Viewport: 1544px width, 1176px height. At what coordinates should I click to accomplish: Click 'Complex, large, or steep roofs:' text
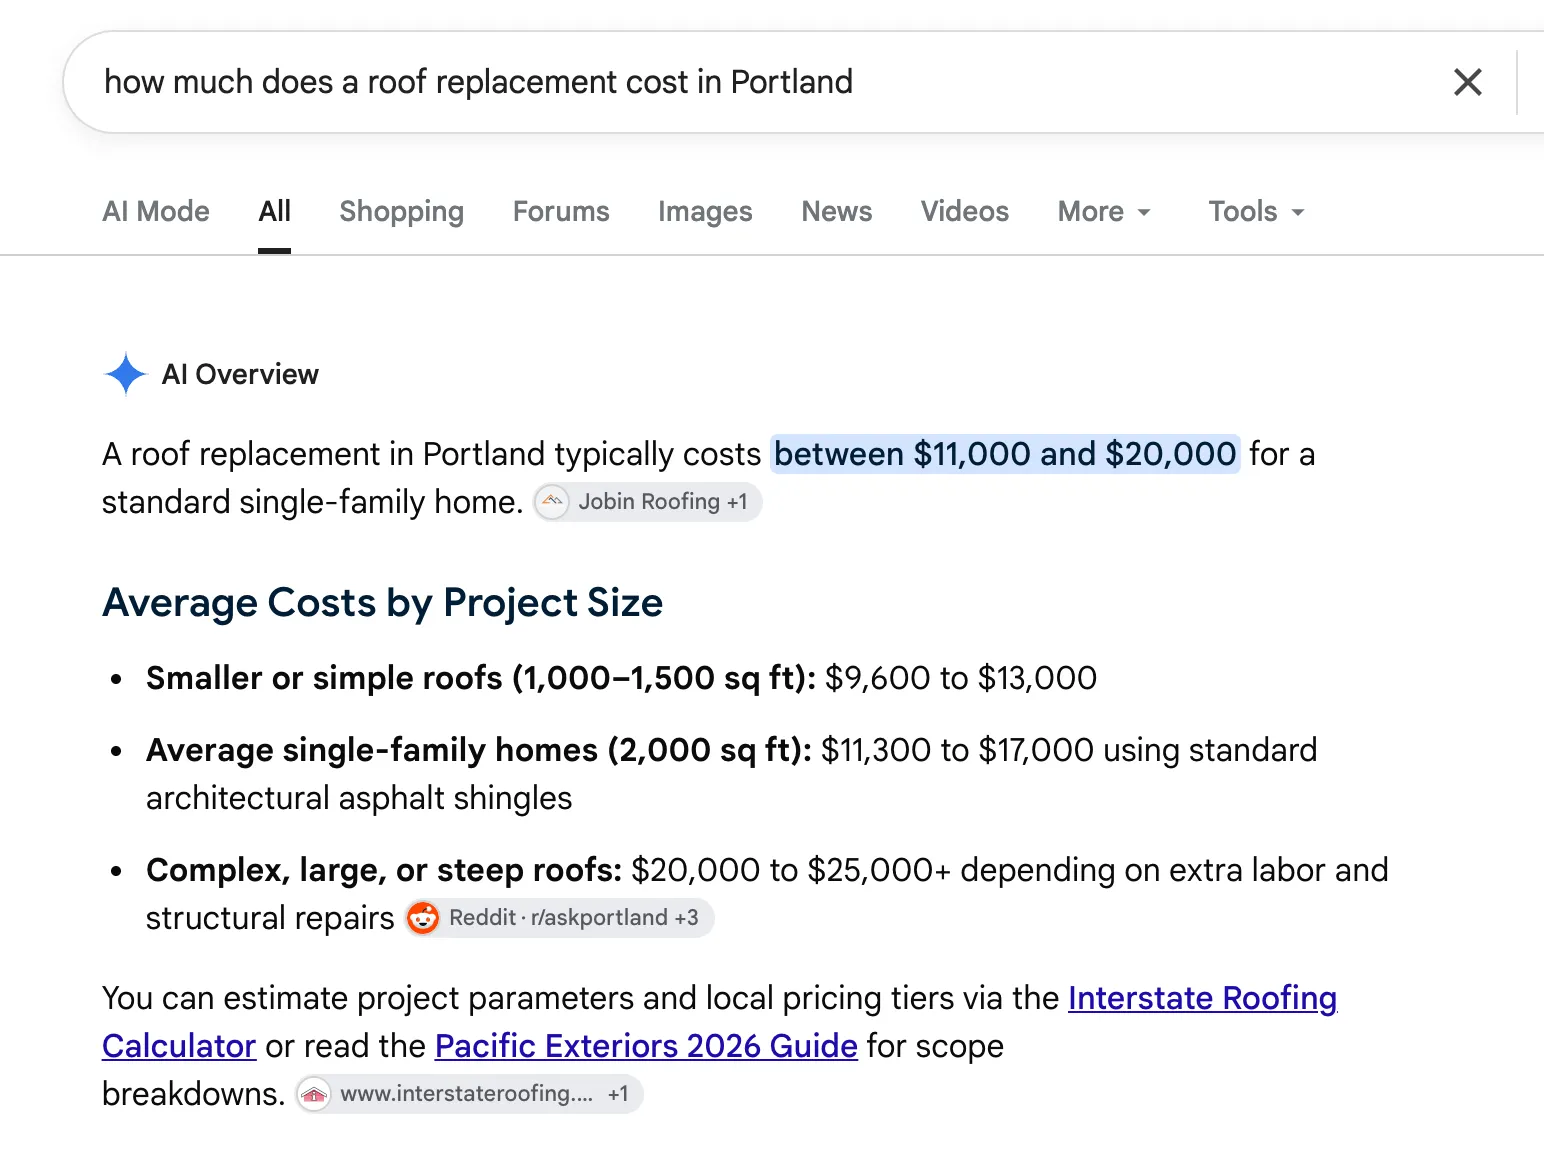click(384, 870)
